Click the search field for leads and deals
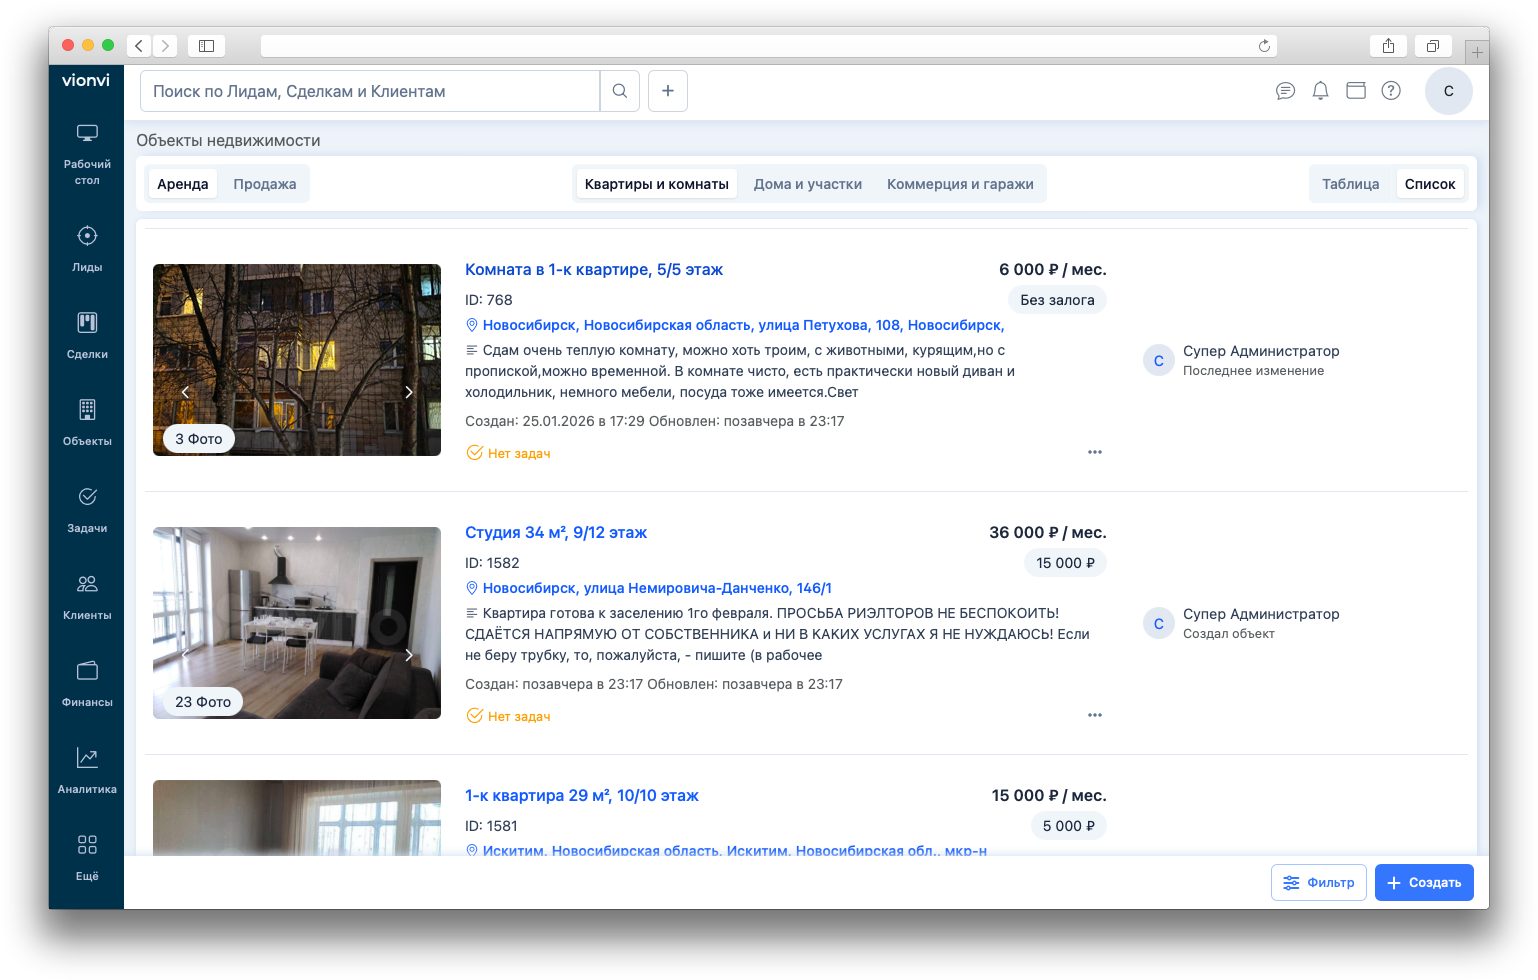The width and height of the screenshot is (1538, 980). (x=370, y=91)
